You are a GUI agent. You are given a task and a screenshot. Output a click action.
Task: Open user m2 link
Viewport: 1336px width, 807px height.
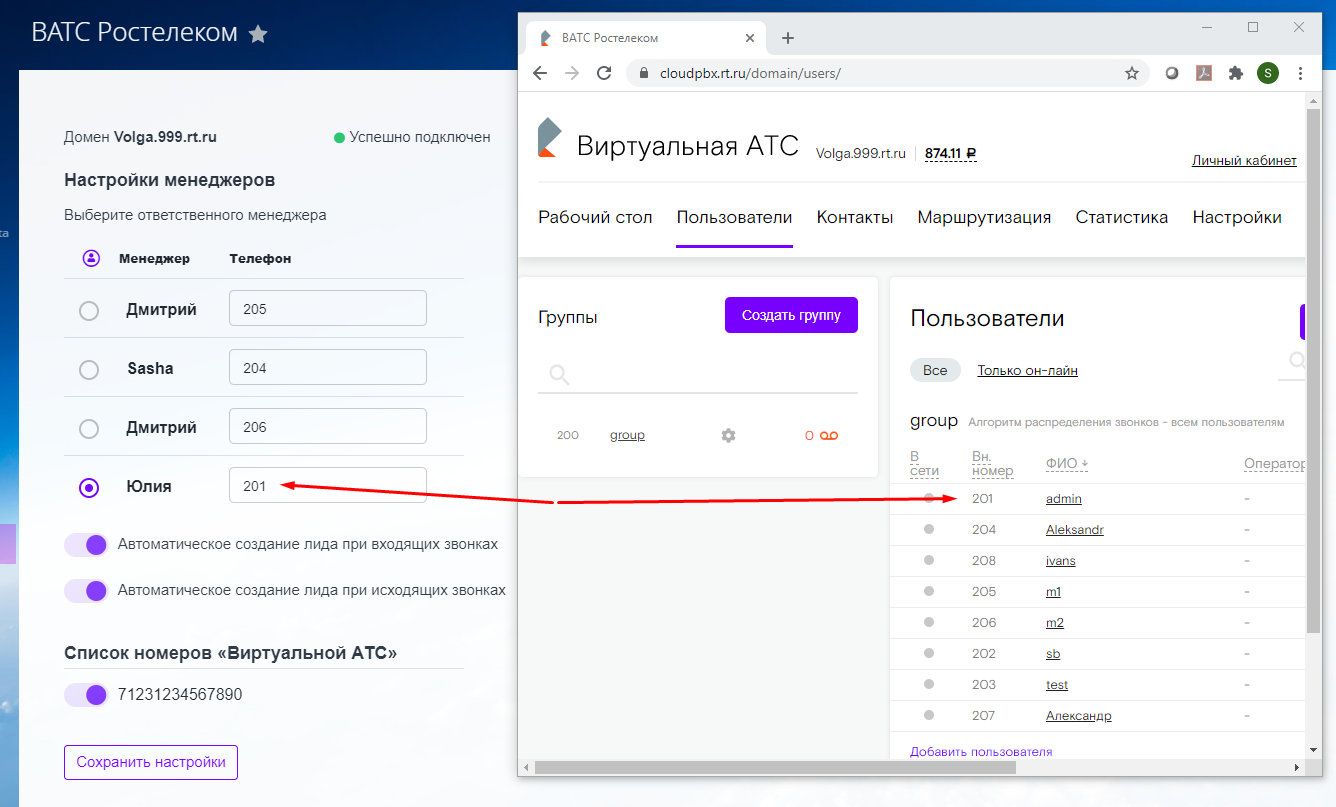[x=1055, y=622]
